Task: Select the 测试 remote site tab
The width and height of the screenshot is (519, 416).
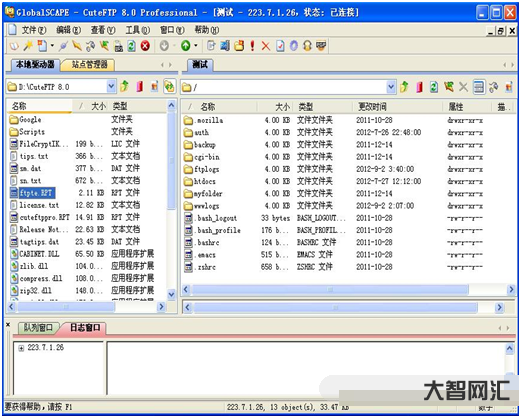Action: [200, 64]
